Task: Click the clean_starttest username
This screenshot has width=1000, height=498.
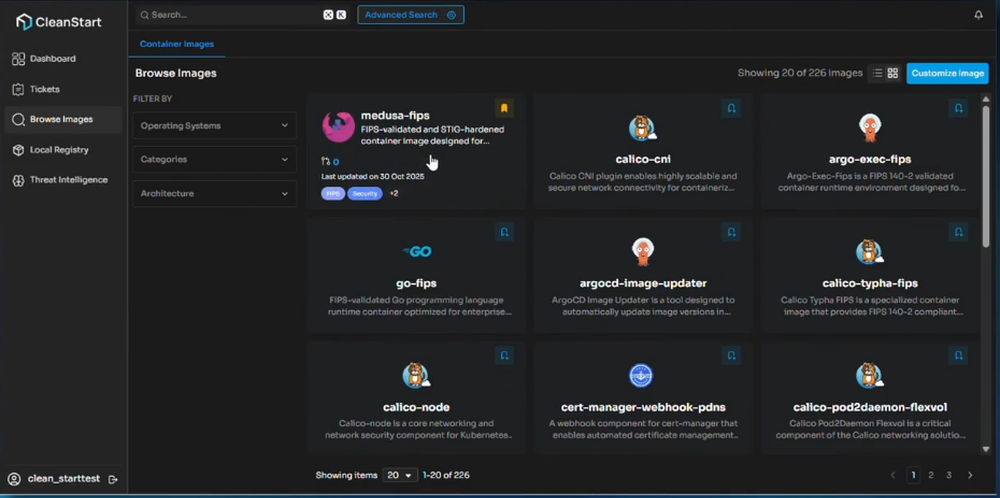Action: click(x=64, y=479)
